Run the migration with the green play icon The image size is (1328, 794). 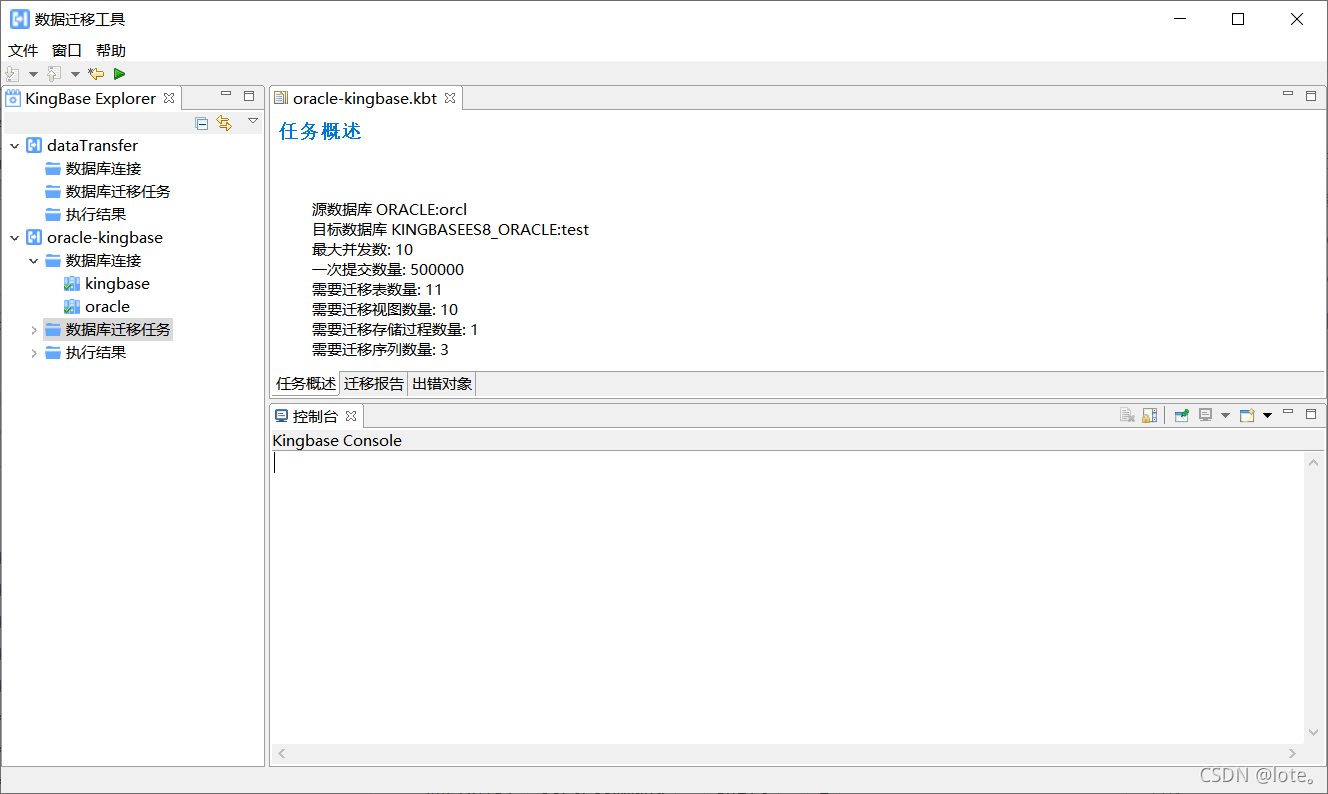[x=120, y=74]
